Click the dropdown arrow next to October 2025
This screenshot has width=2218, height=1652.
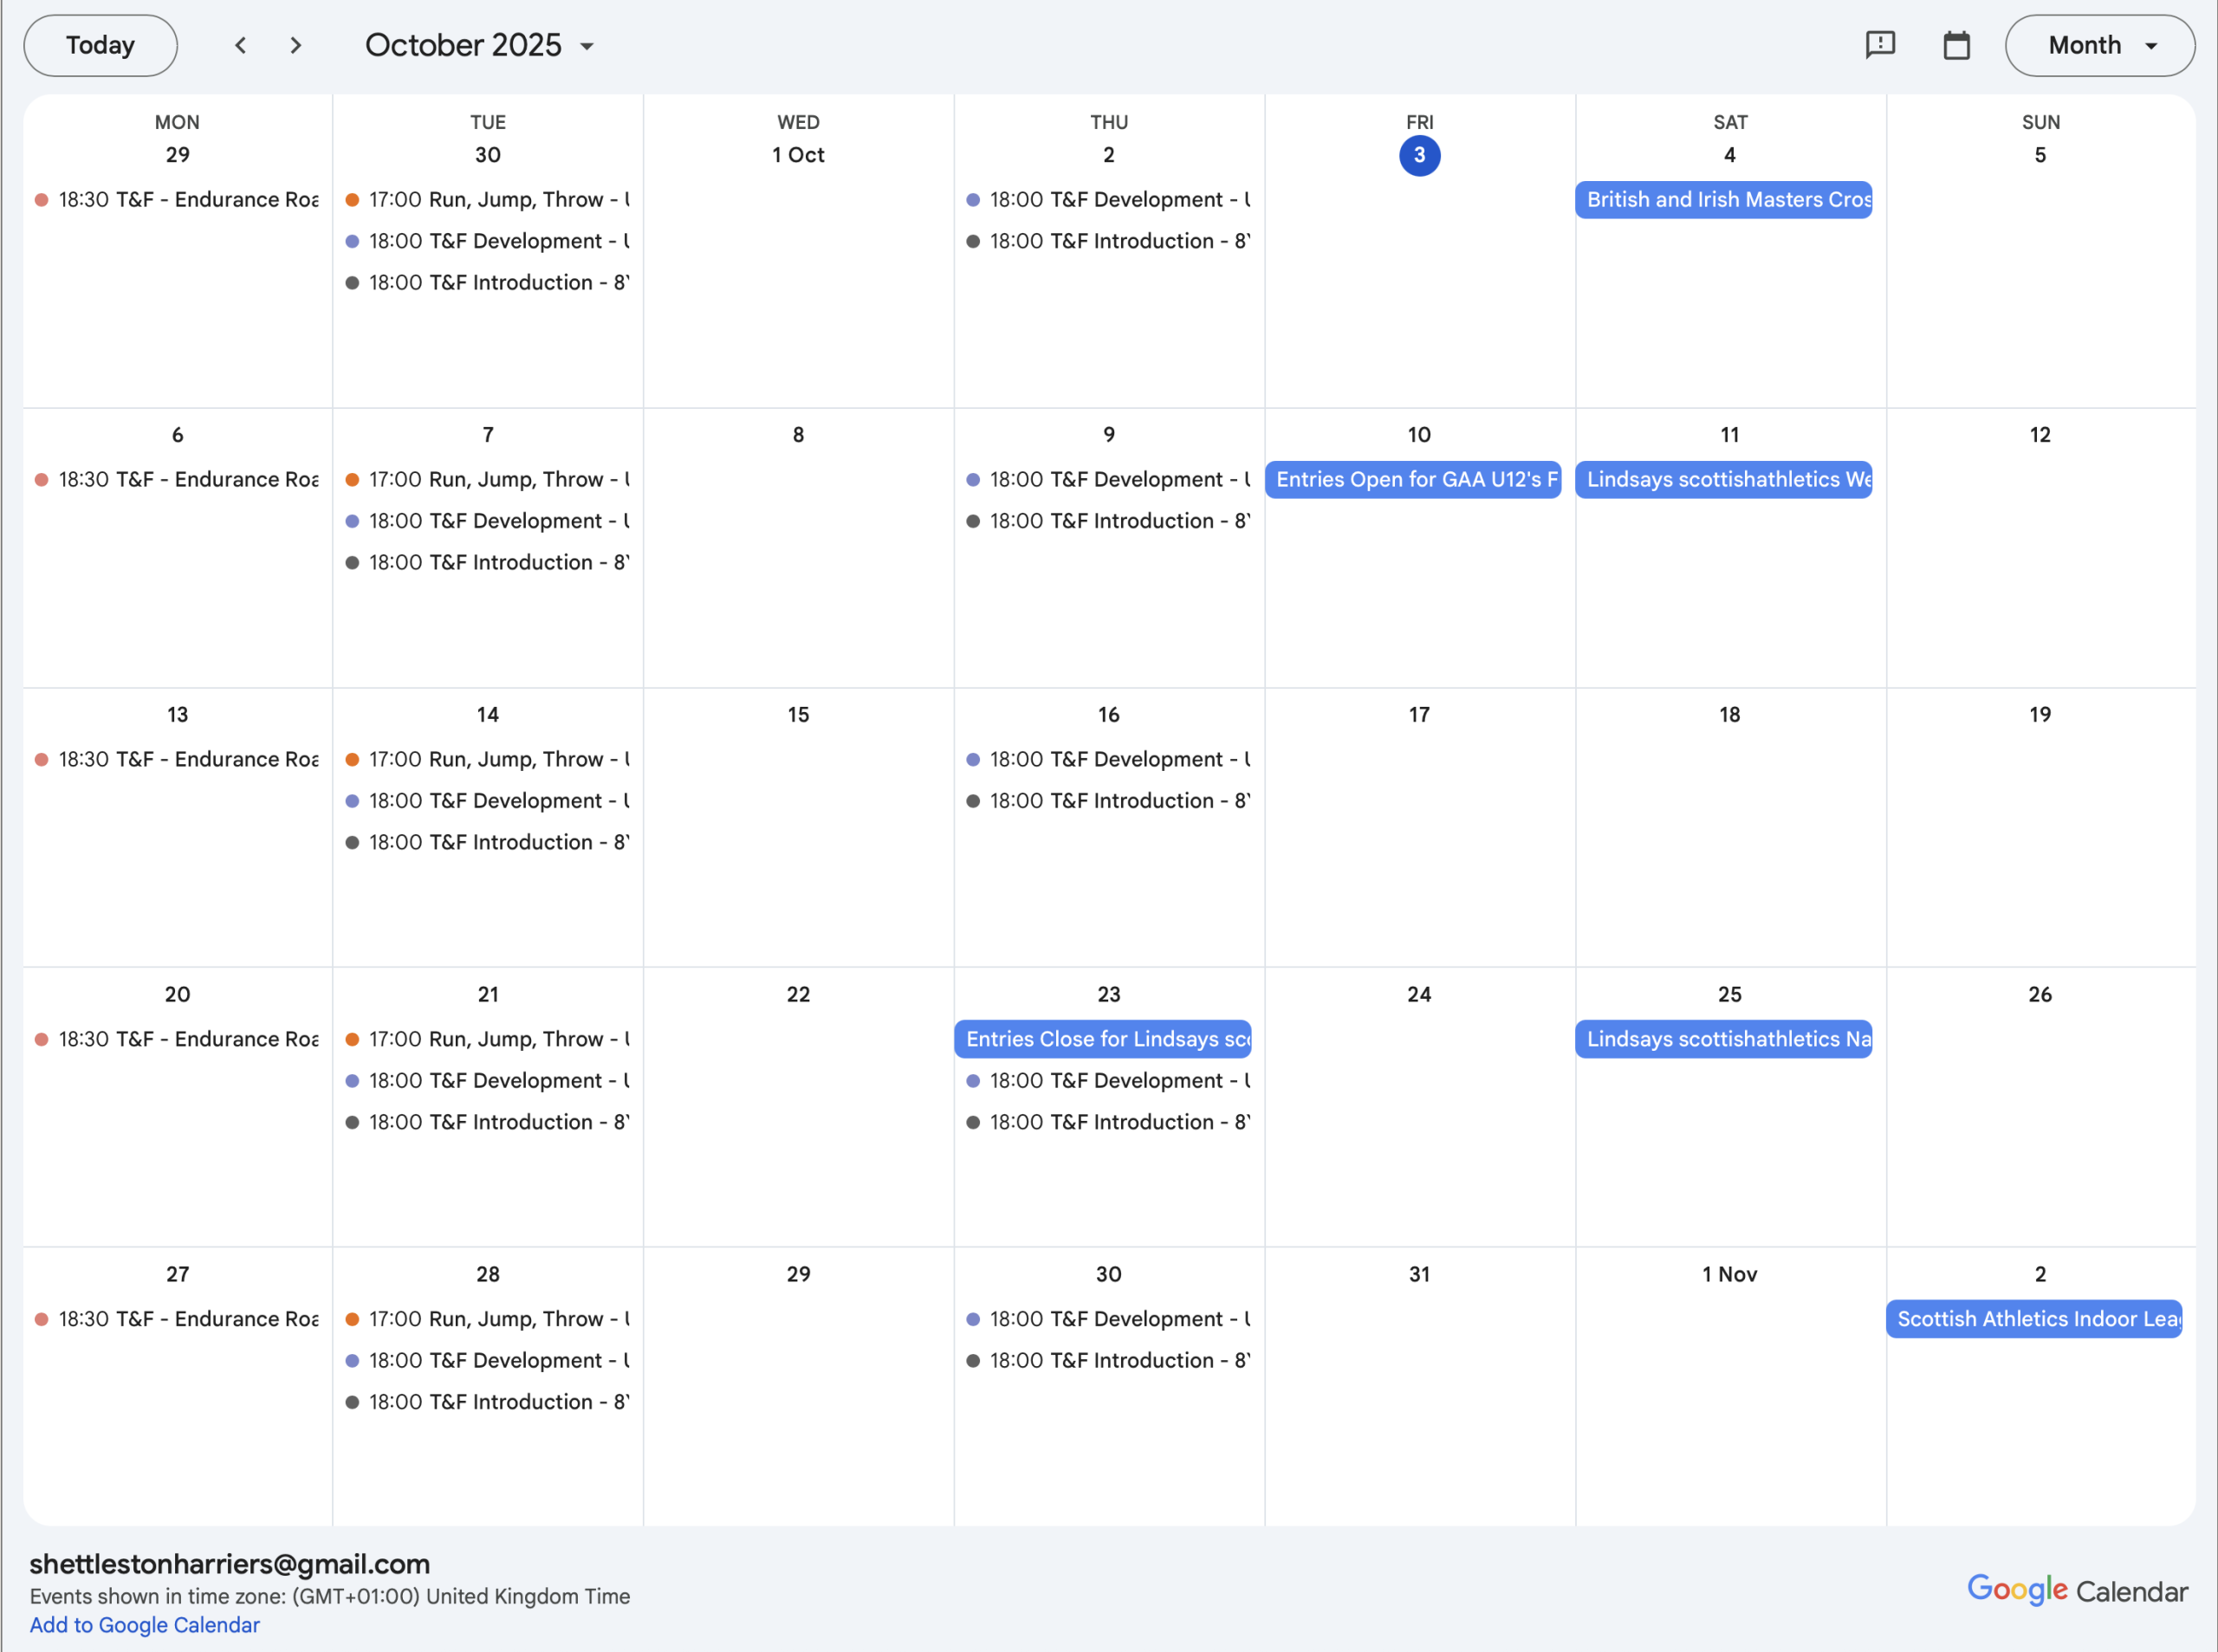pyautogui.click(x=587, y=46)
